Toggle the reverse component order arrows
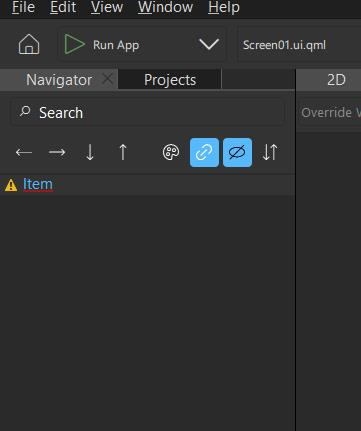Viewport: 361px width, 431px height. pos(270,152)
